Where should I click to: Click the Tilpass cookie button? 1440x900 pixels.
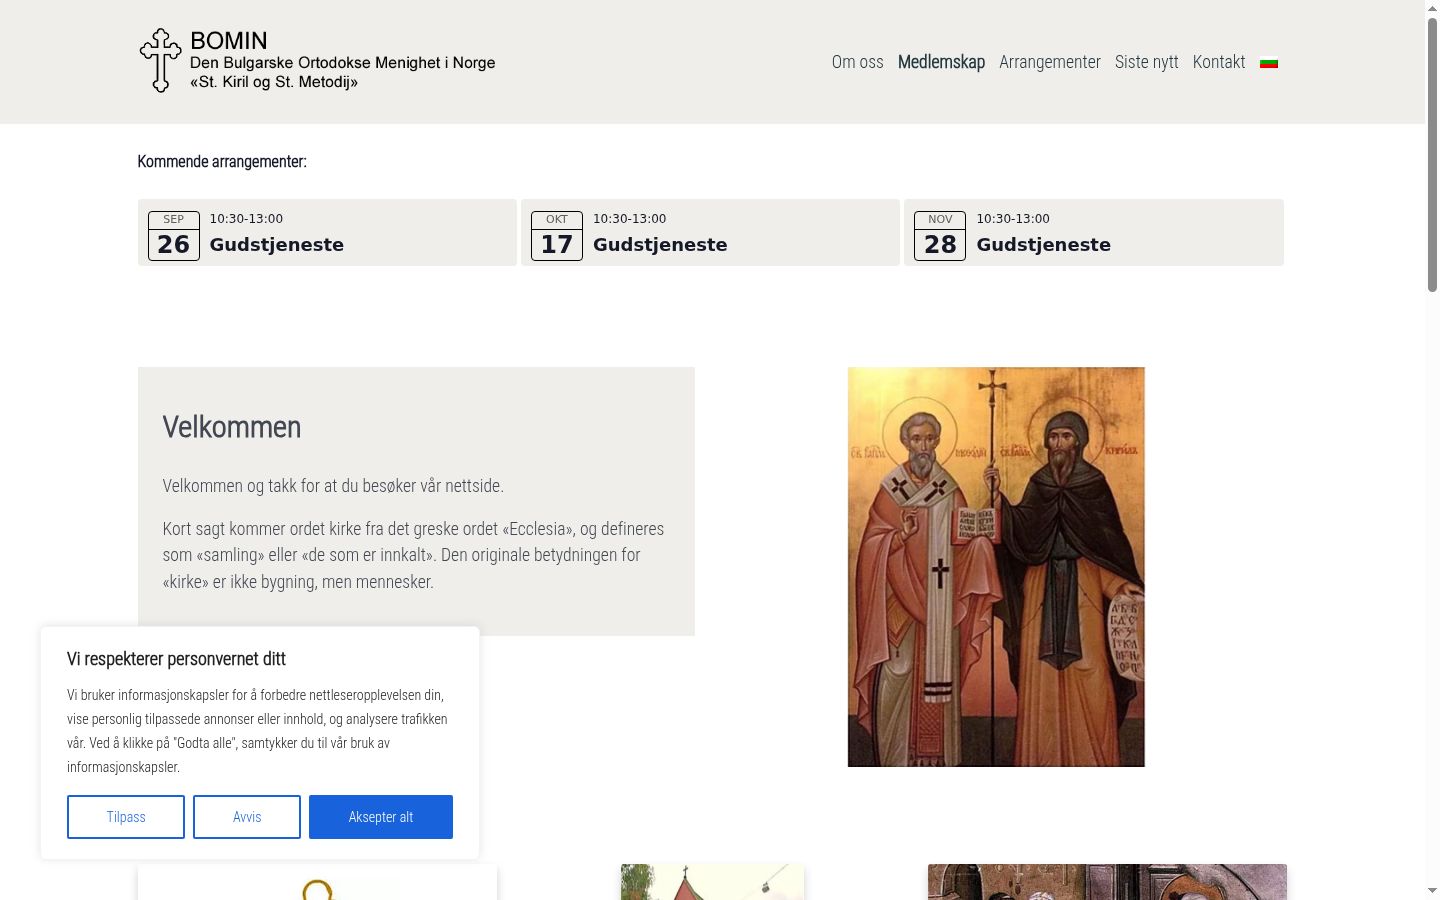click(126, 817)
